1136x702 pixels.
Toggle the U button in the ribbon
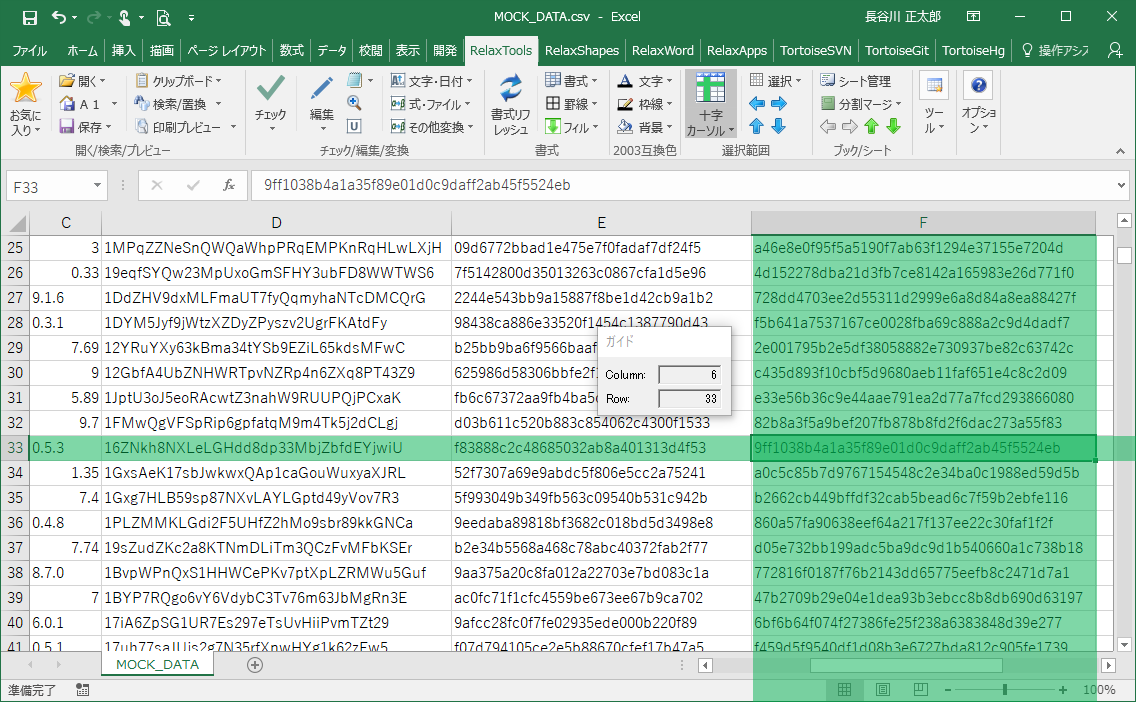pos(354,127)
